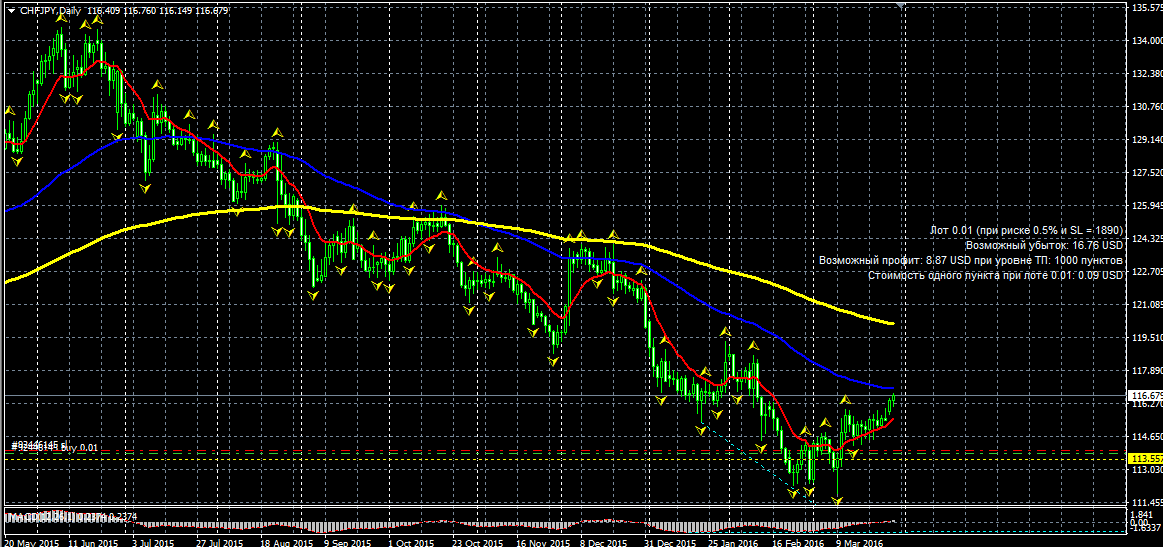Click the 125.945 price scale value
1163x547 pixels.
click(x=1147, y=206)
